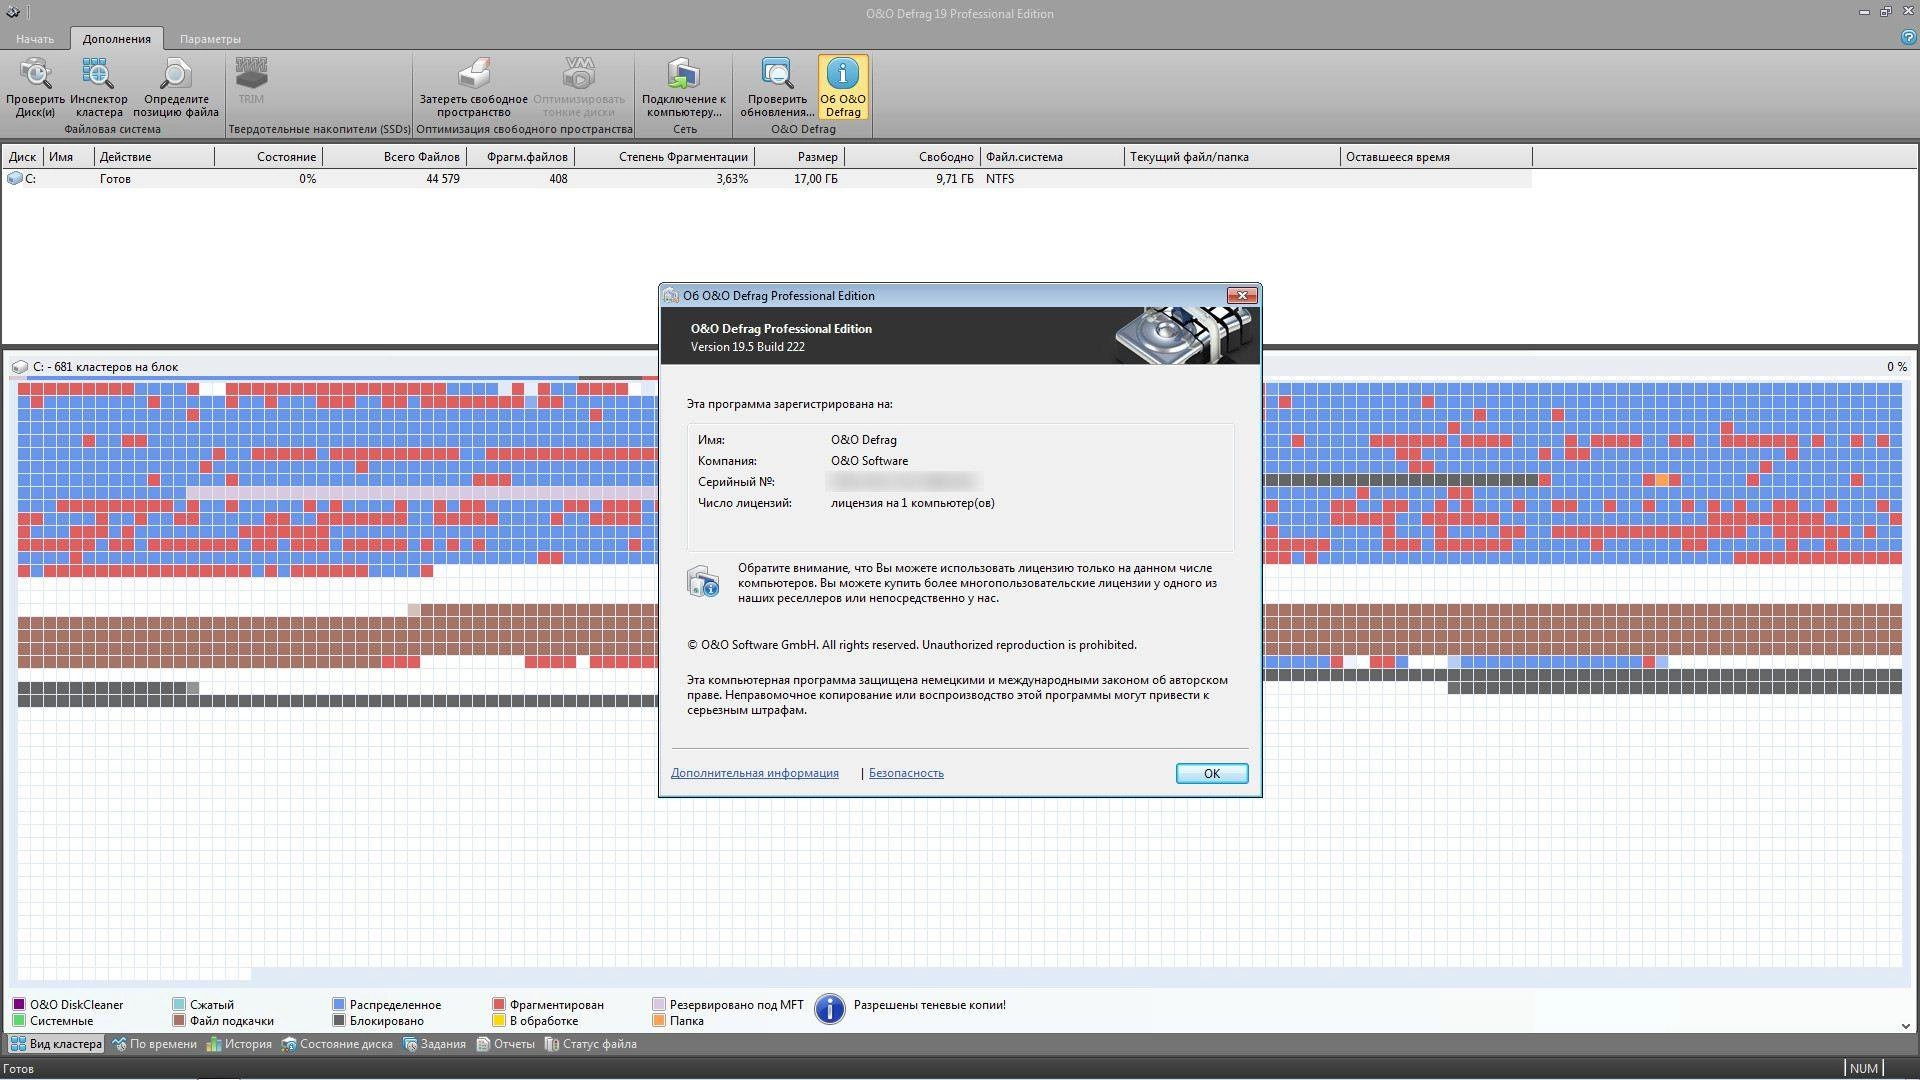
Task: Click the Блокировано gray legend swatch
Action: point(339,1021)
